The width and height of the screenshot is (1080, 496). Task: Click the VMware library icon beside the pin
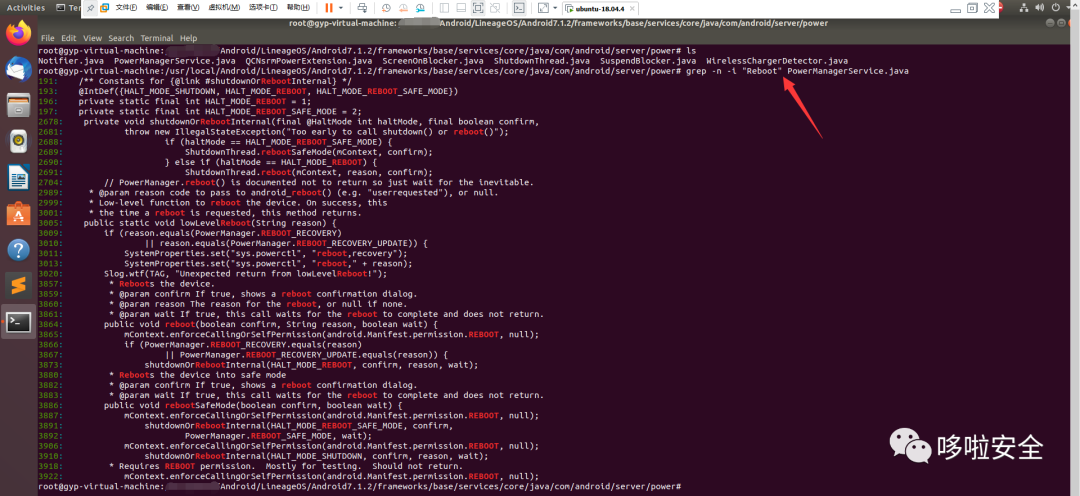tap(104, 8)
